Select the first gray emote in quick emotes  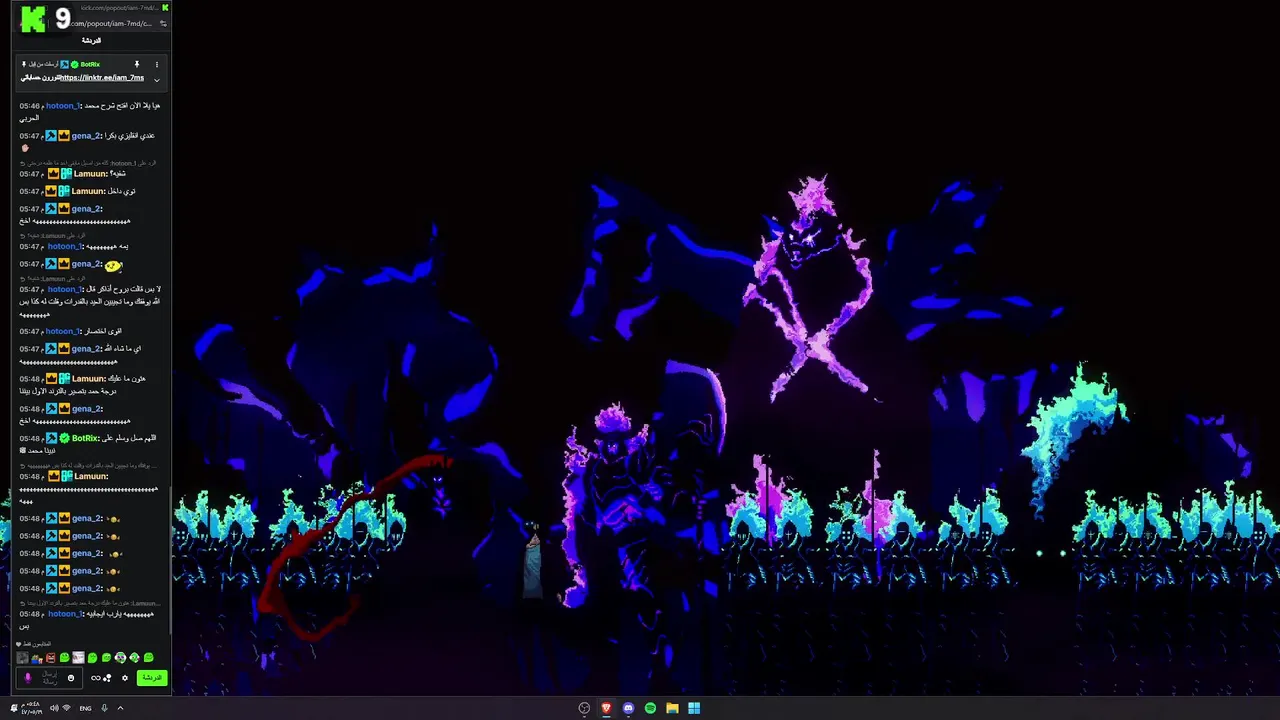[22, 658]
